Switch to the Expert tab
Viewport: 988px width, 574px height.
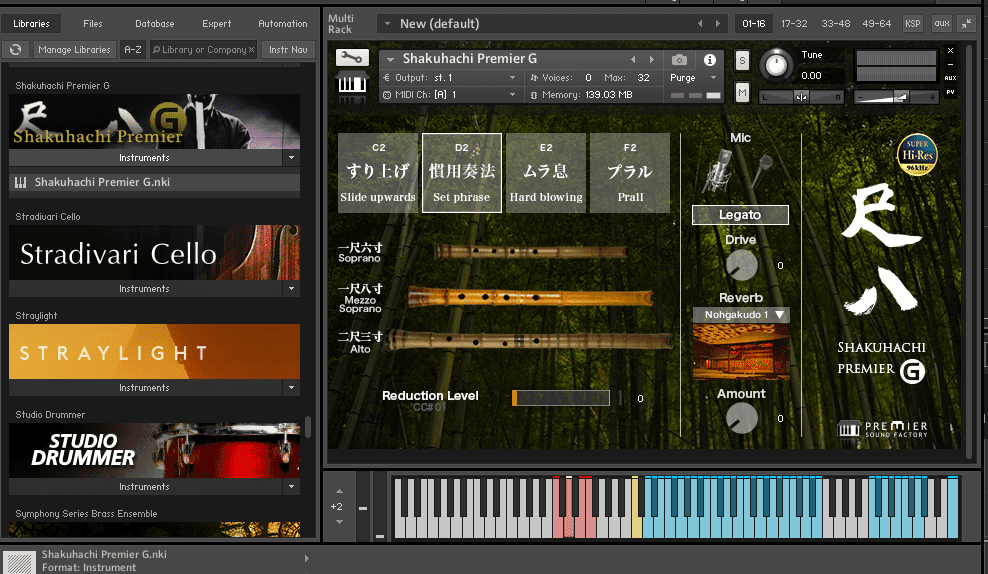(217, 23)
